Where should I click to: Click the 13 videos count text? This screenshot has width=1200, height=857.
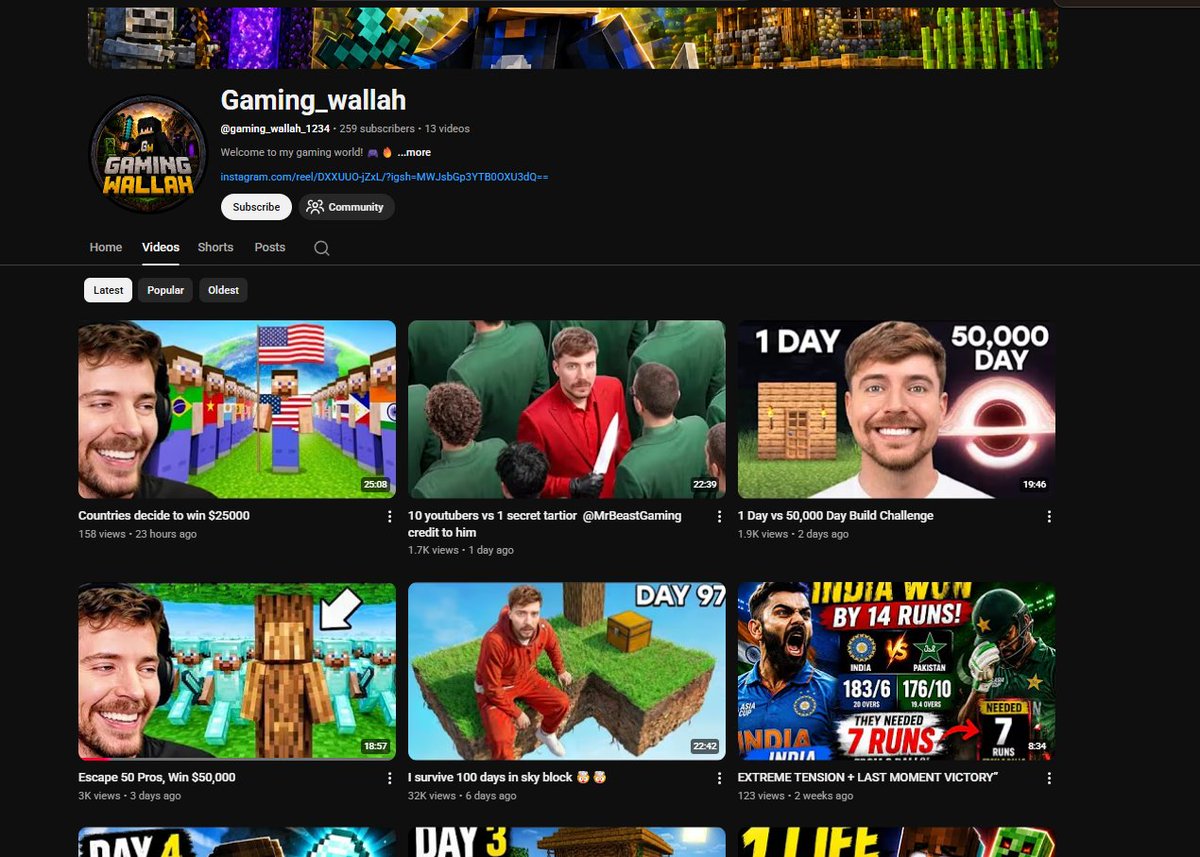coord(447,129)
